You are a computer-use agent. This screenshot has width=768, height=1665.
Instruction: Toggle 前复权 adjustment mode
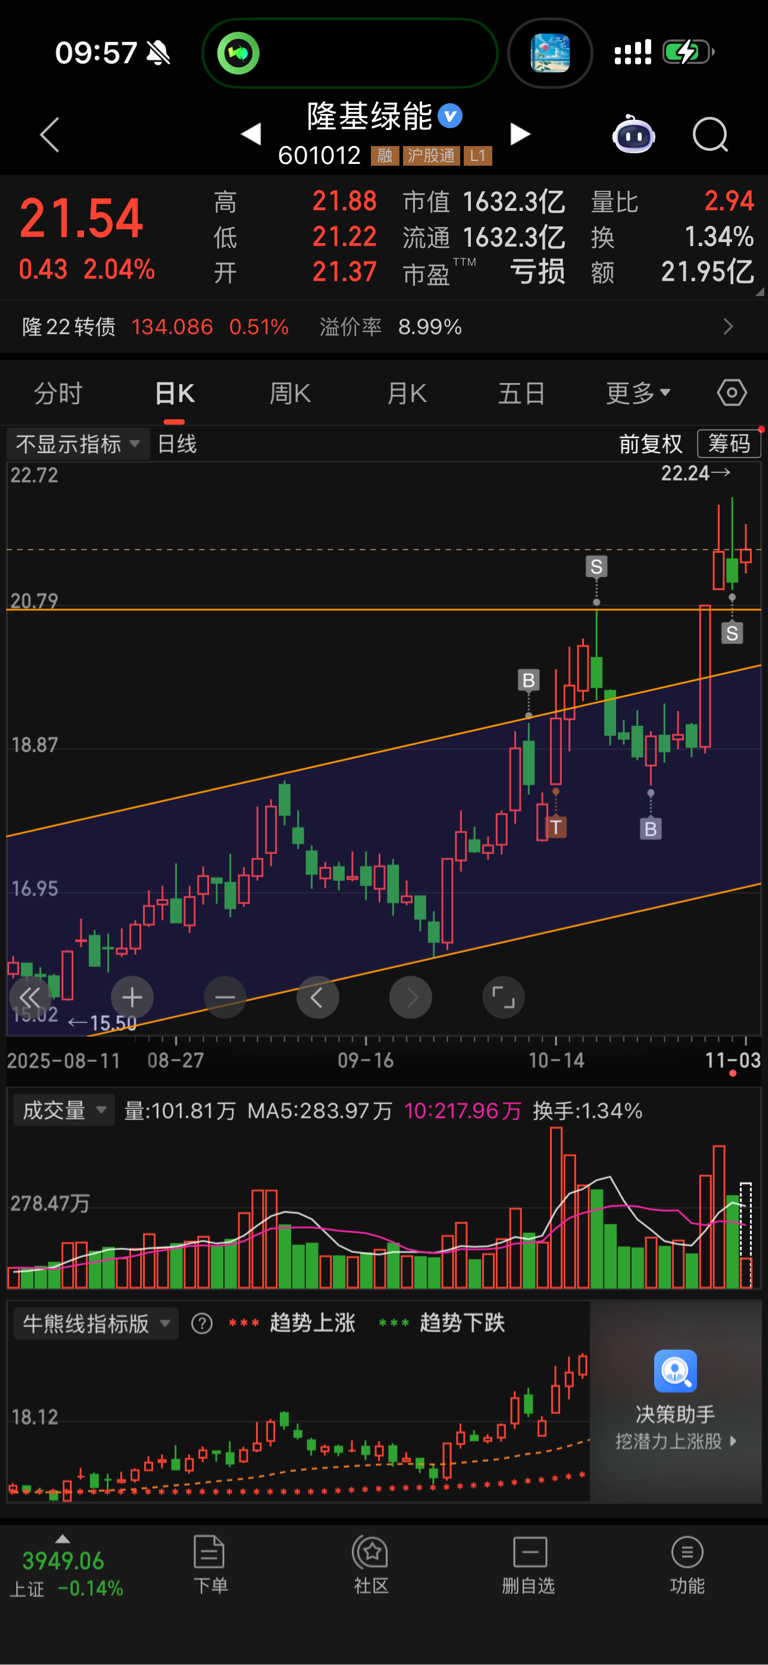(651, 444)
